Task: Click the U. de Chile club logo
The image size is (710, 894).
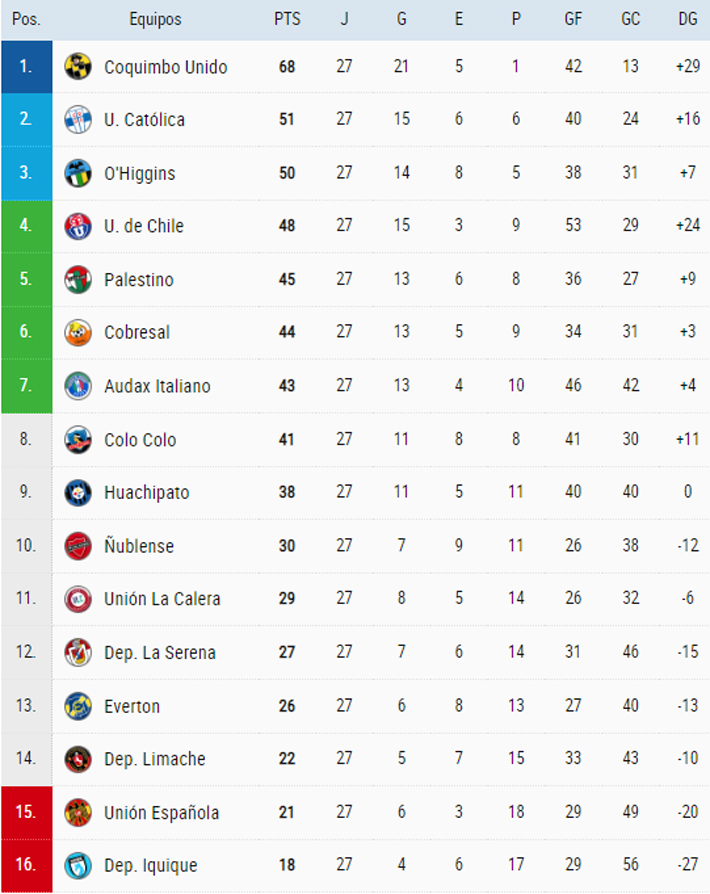Action: point(77,226)
